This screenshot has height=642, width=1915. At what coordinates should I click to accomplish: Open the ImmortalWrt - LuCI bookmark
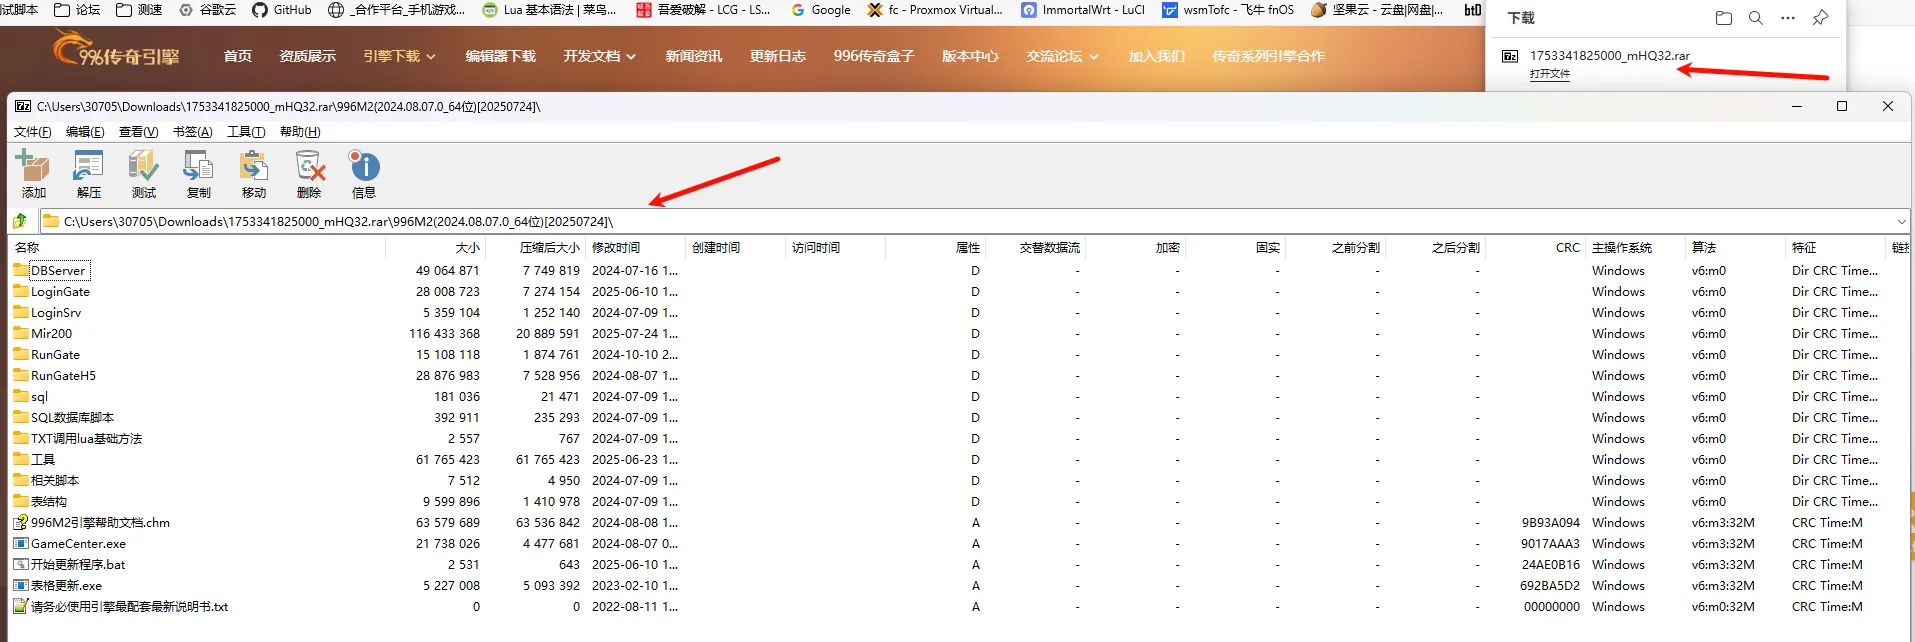(x=1083, y=10)
